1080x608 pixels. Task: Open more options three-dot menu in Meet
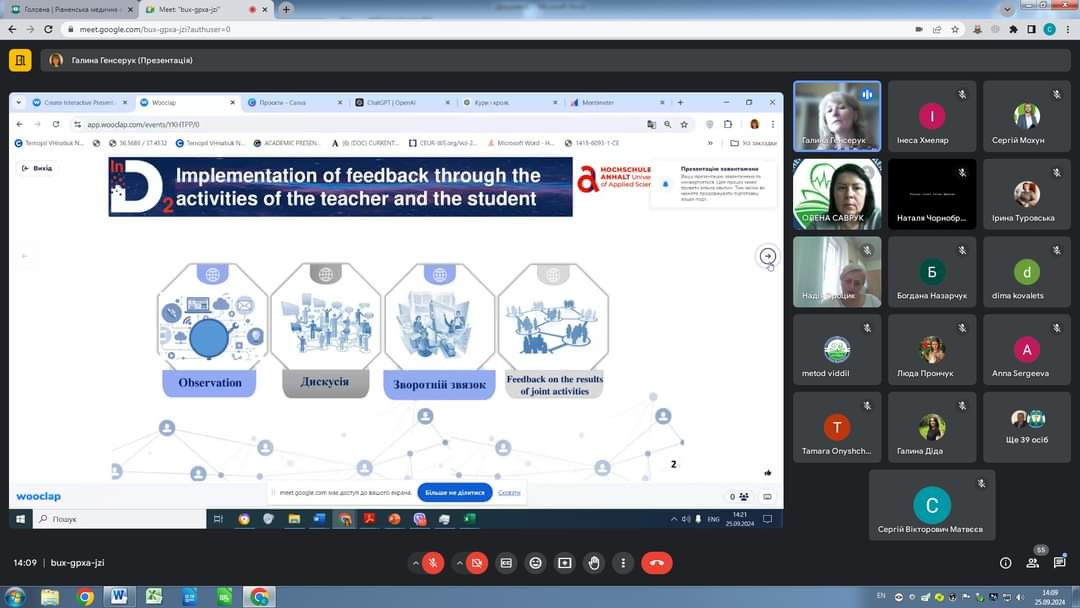pyautogui.click(x=623, y=563)
